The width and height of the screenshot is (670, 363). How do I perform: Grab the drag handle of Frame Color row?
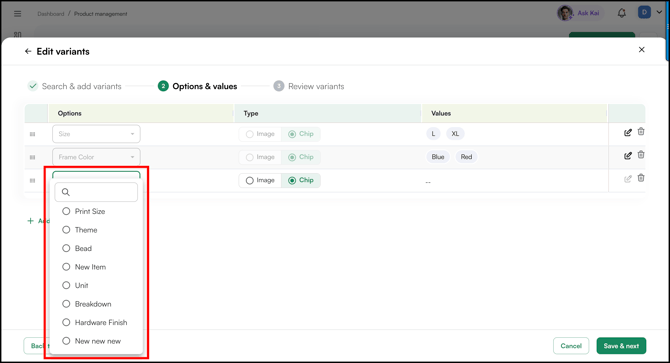32,157
